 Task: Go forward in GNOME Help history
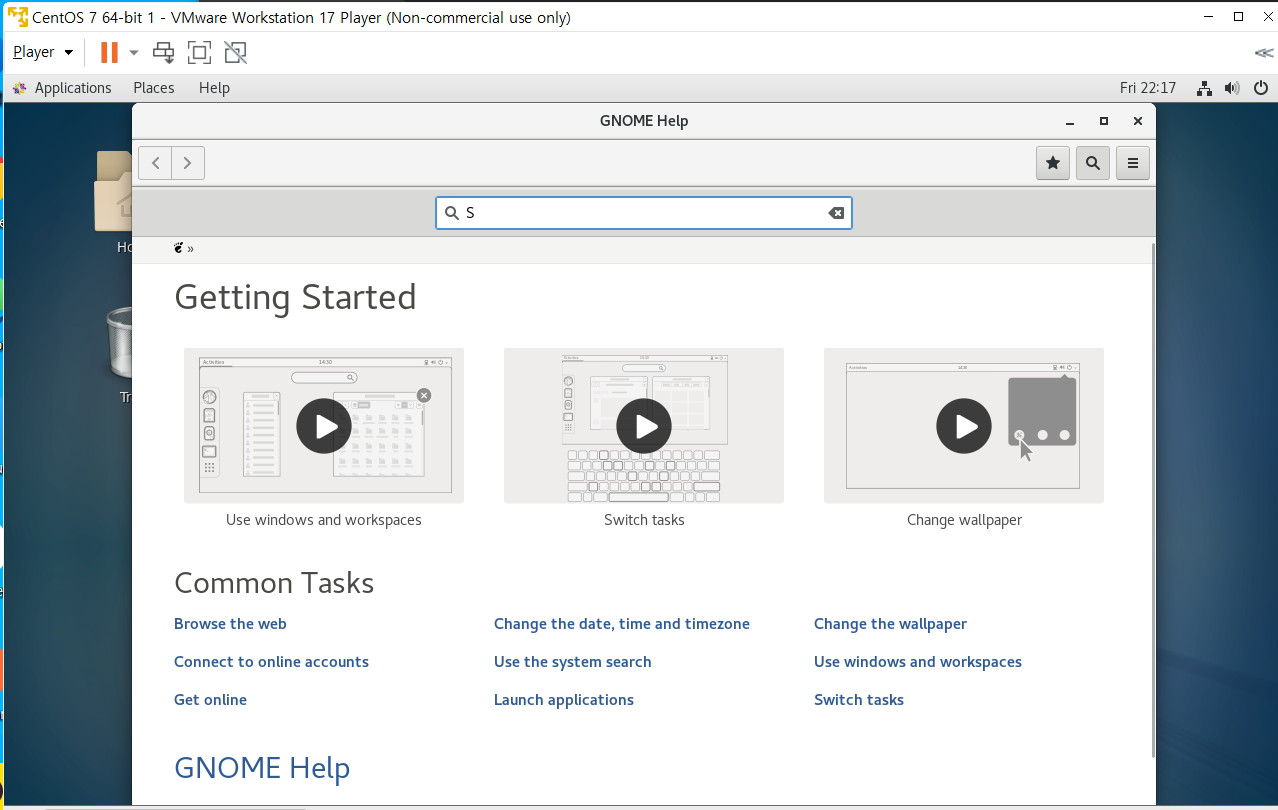pos(188,163)
